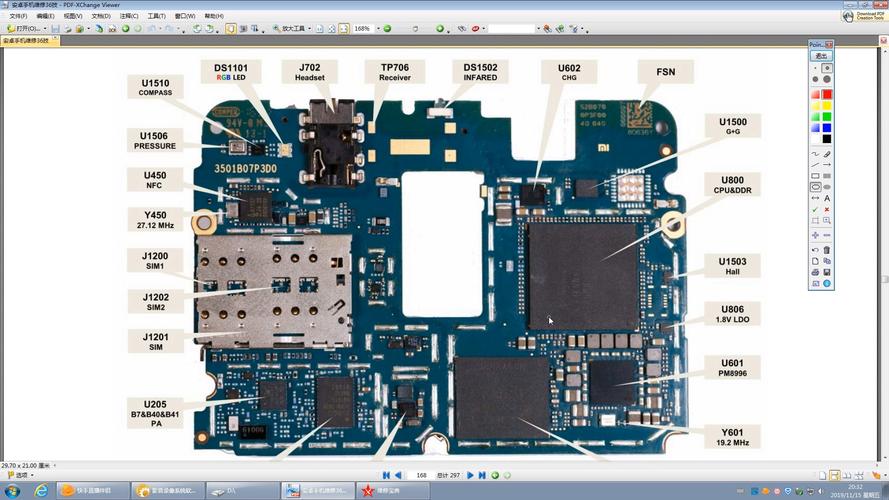This screenshot has width=889, height=500.
Task: Select the ellipse outline drawing tool
Action: [x=816, y=187]
